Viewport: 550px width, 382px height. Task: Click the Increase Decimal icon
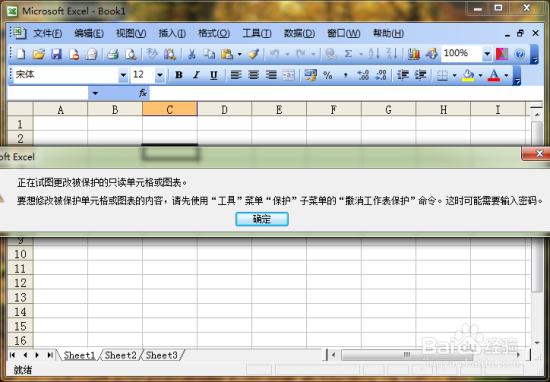[x=363, y=75]
